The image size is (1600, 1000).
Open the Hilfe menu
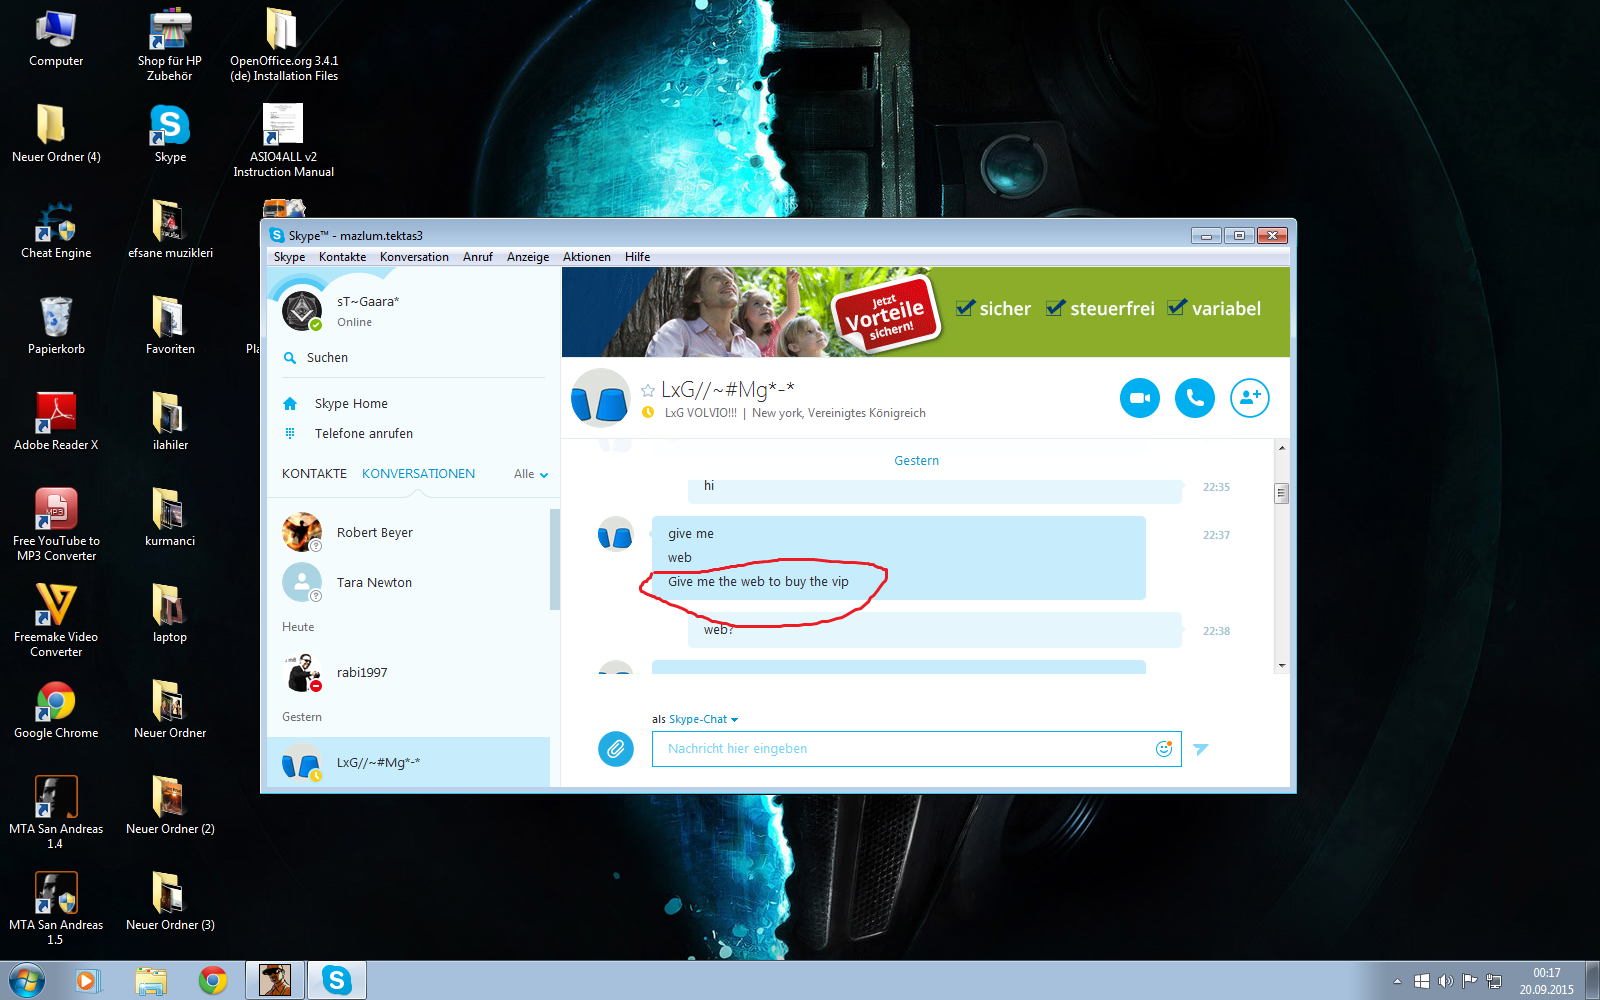click(x=637, y=257)
